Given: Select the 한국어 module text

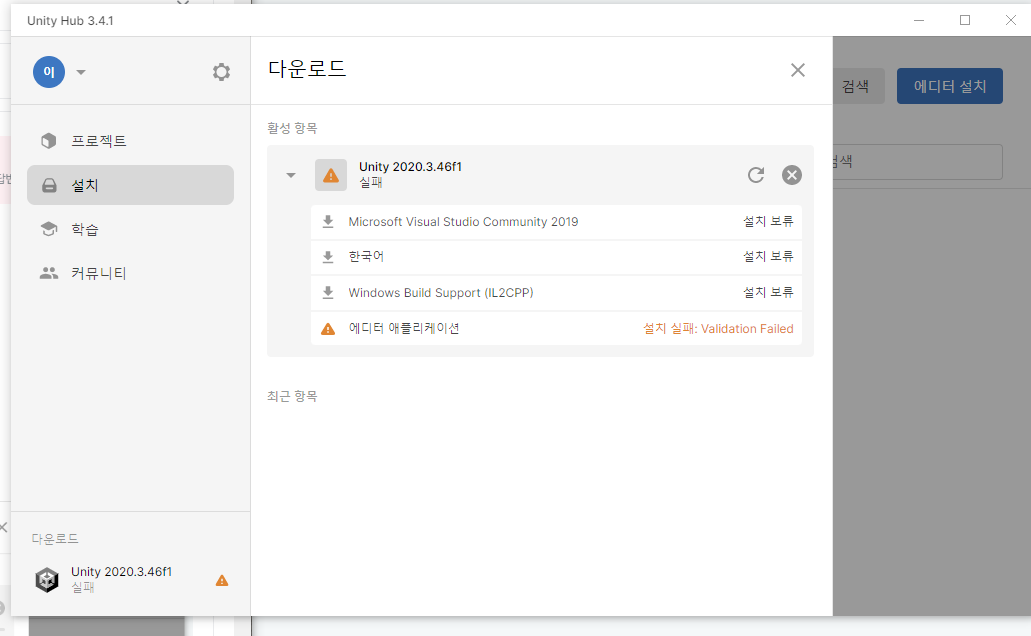Looking at the screenshot, I should click(366, 257).
